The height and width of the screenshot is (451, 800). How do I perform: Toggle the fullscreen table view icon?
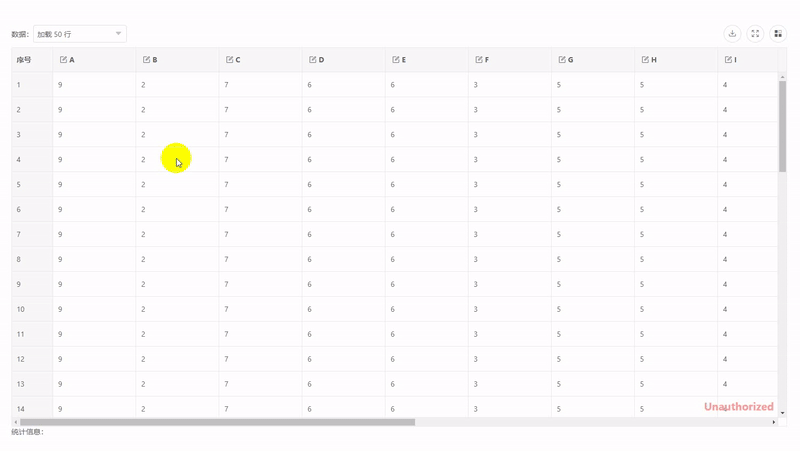point(755,34)
